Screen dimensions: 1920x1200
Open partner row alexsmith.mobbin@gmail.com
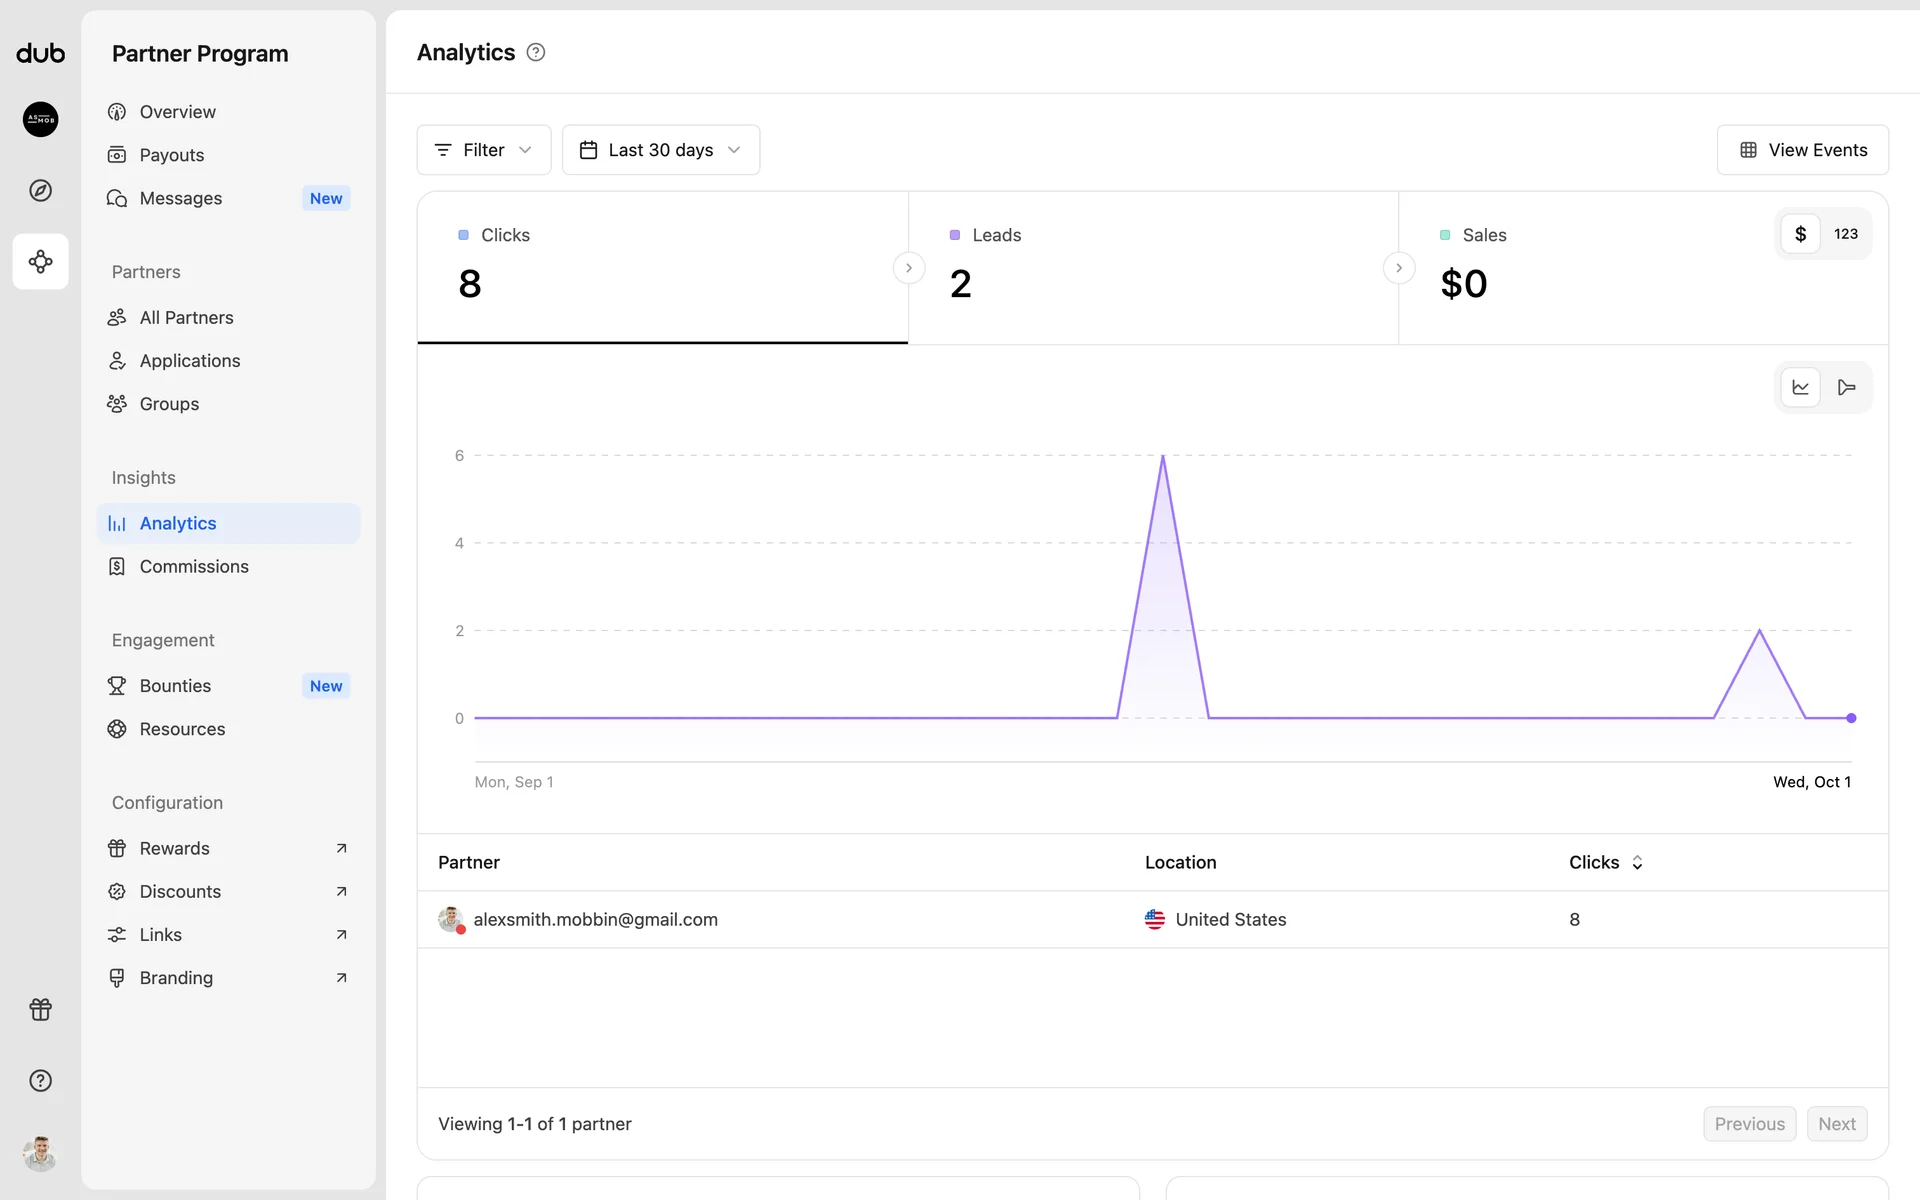tap(595, 919)
